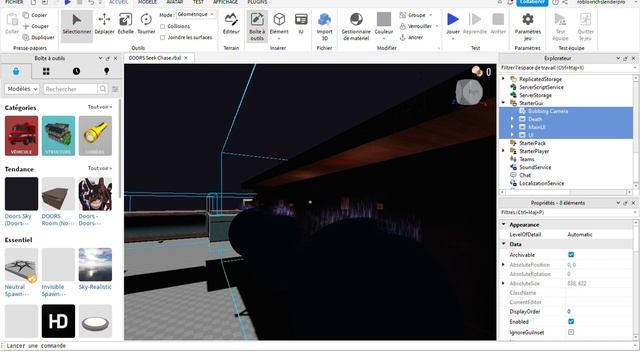Open the Groupe dropdown arrow
Viewport: 640px width, 360px height.
[x=431, y=15]
